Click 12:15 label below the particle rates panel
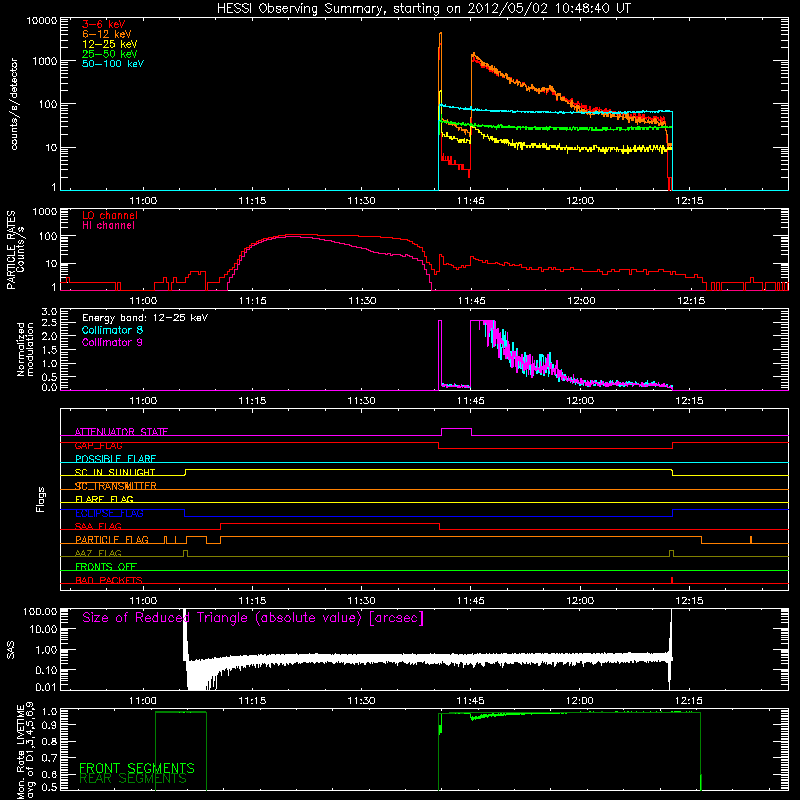This screenshot has height=800, width=800. pyautogui.click(x=691, y=301)
